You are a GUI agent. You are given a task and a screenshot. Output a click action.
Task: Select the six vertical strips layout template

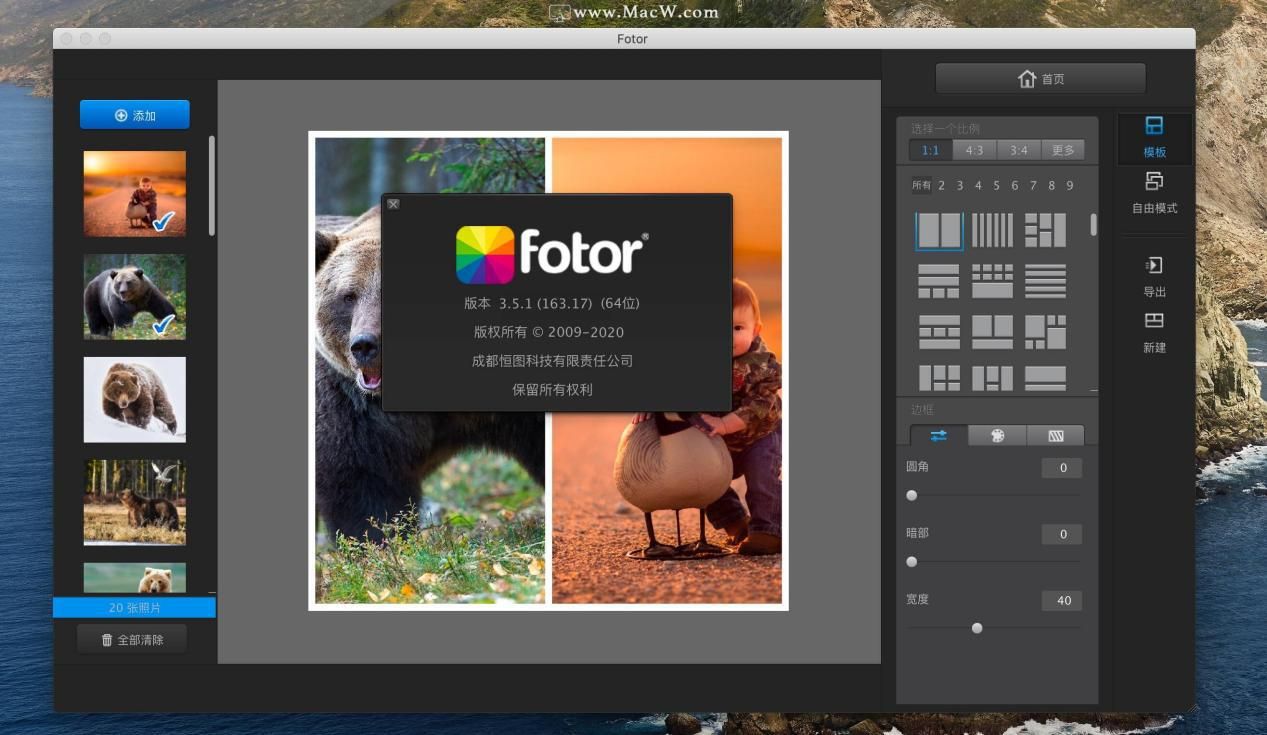coord(992,230)
